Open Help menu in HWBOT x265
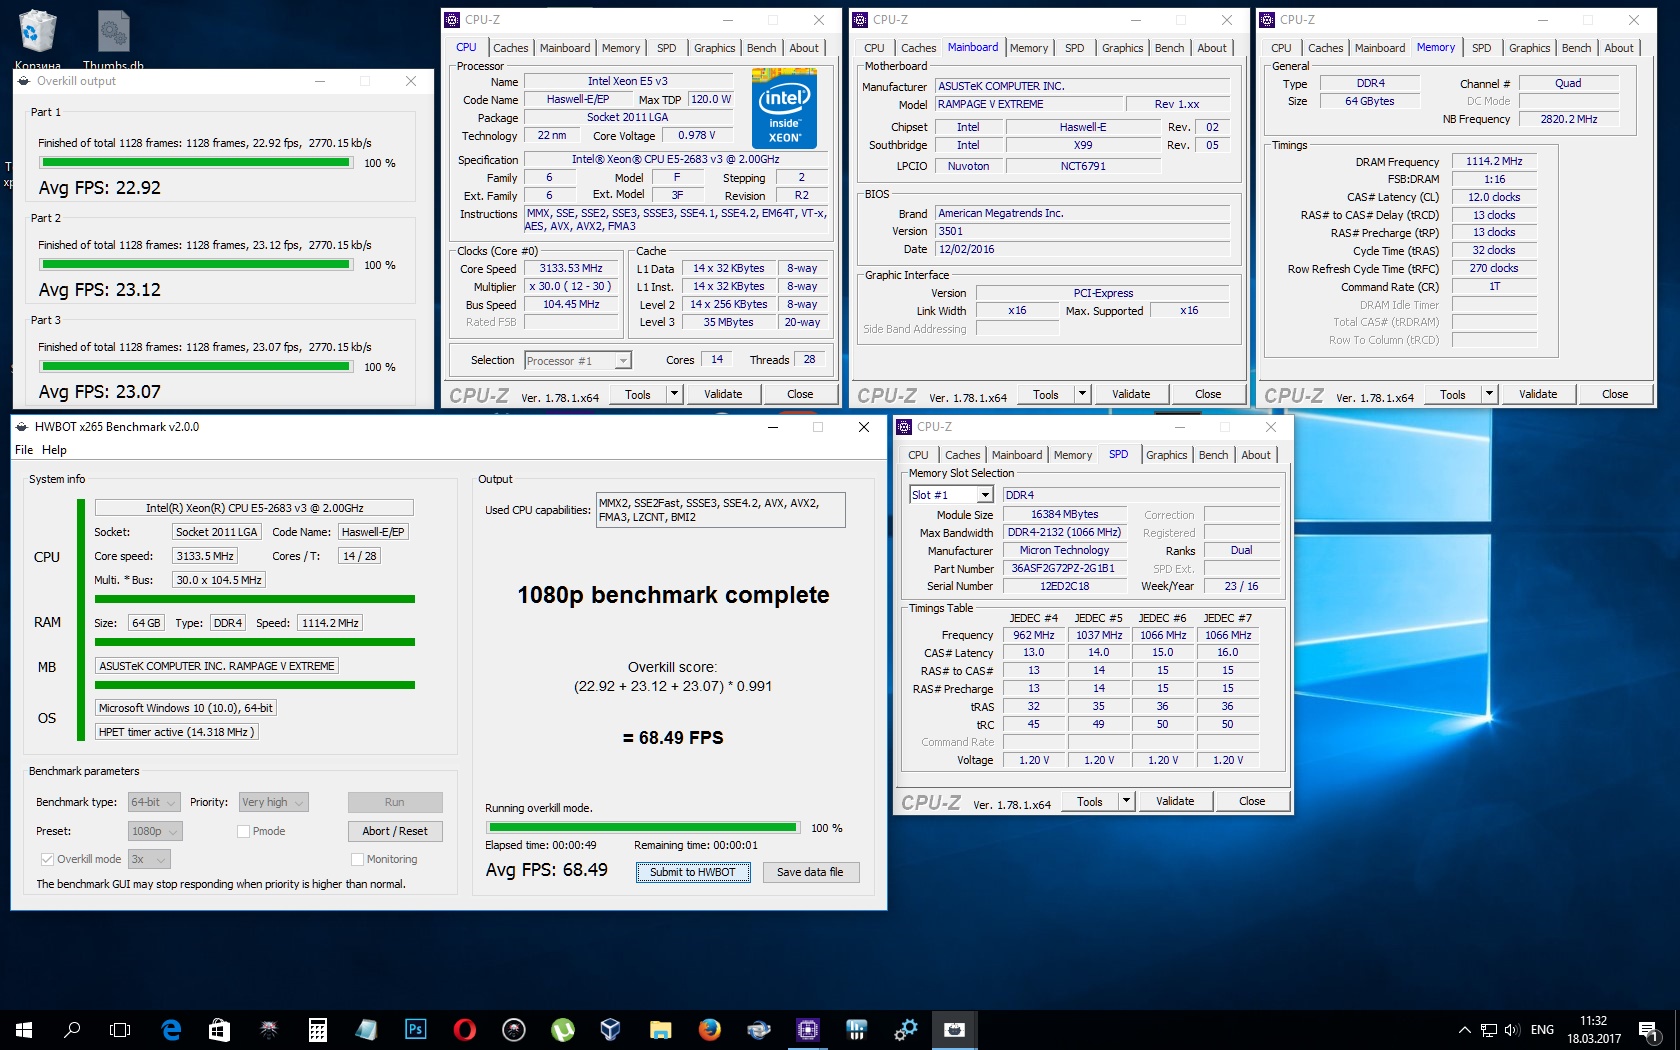Viewport: 1680px width, 1050px height. (x=54, y=450)
